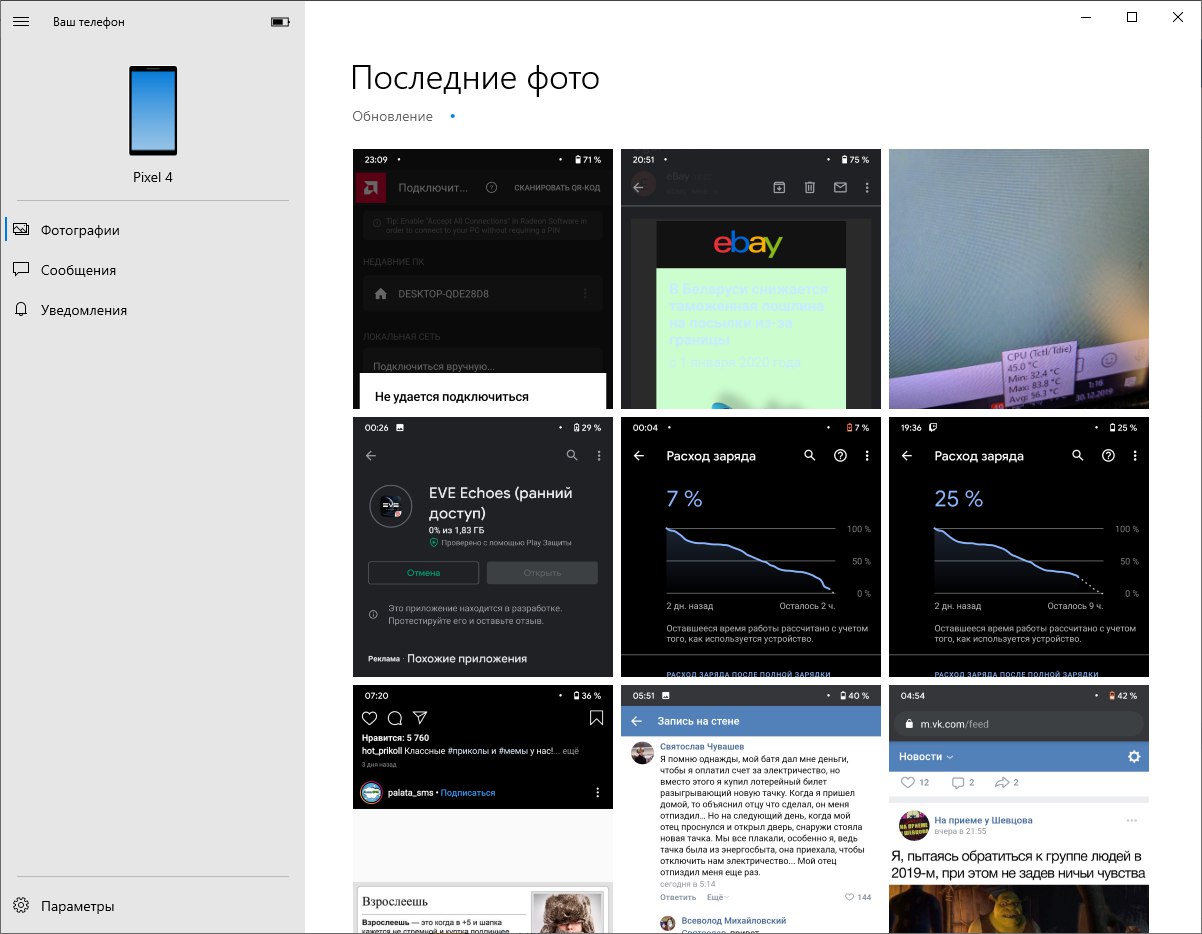Click the Параметры gear icon
Screen dimensions: 1202x934
(21, 906)
